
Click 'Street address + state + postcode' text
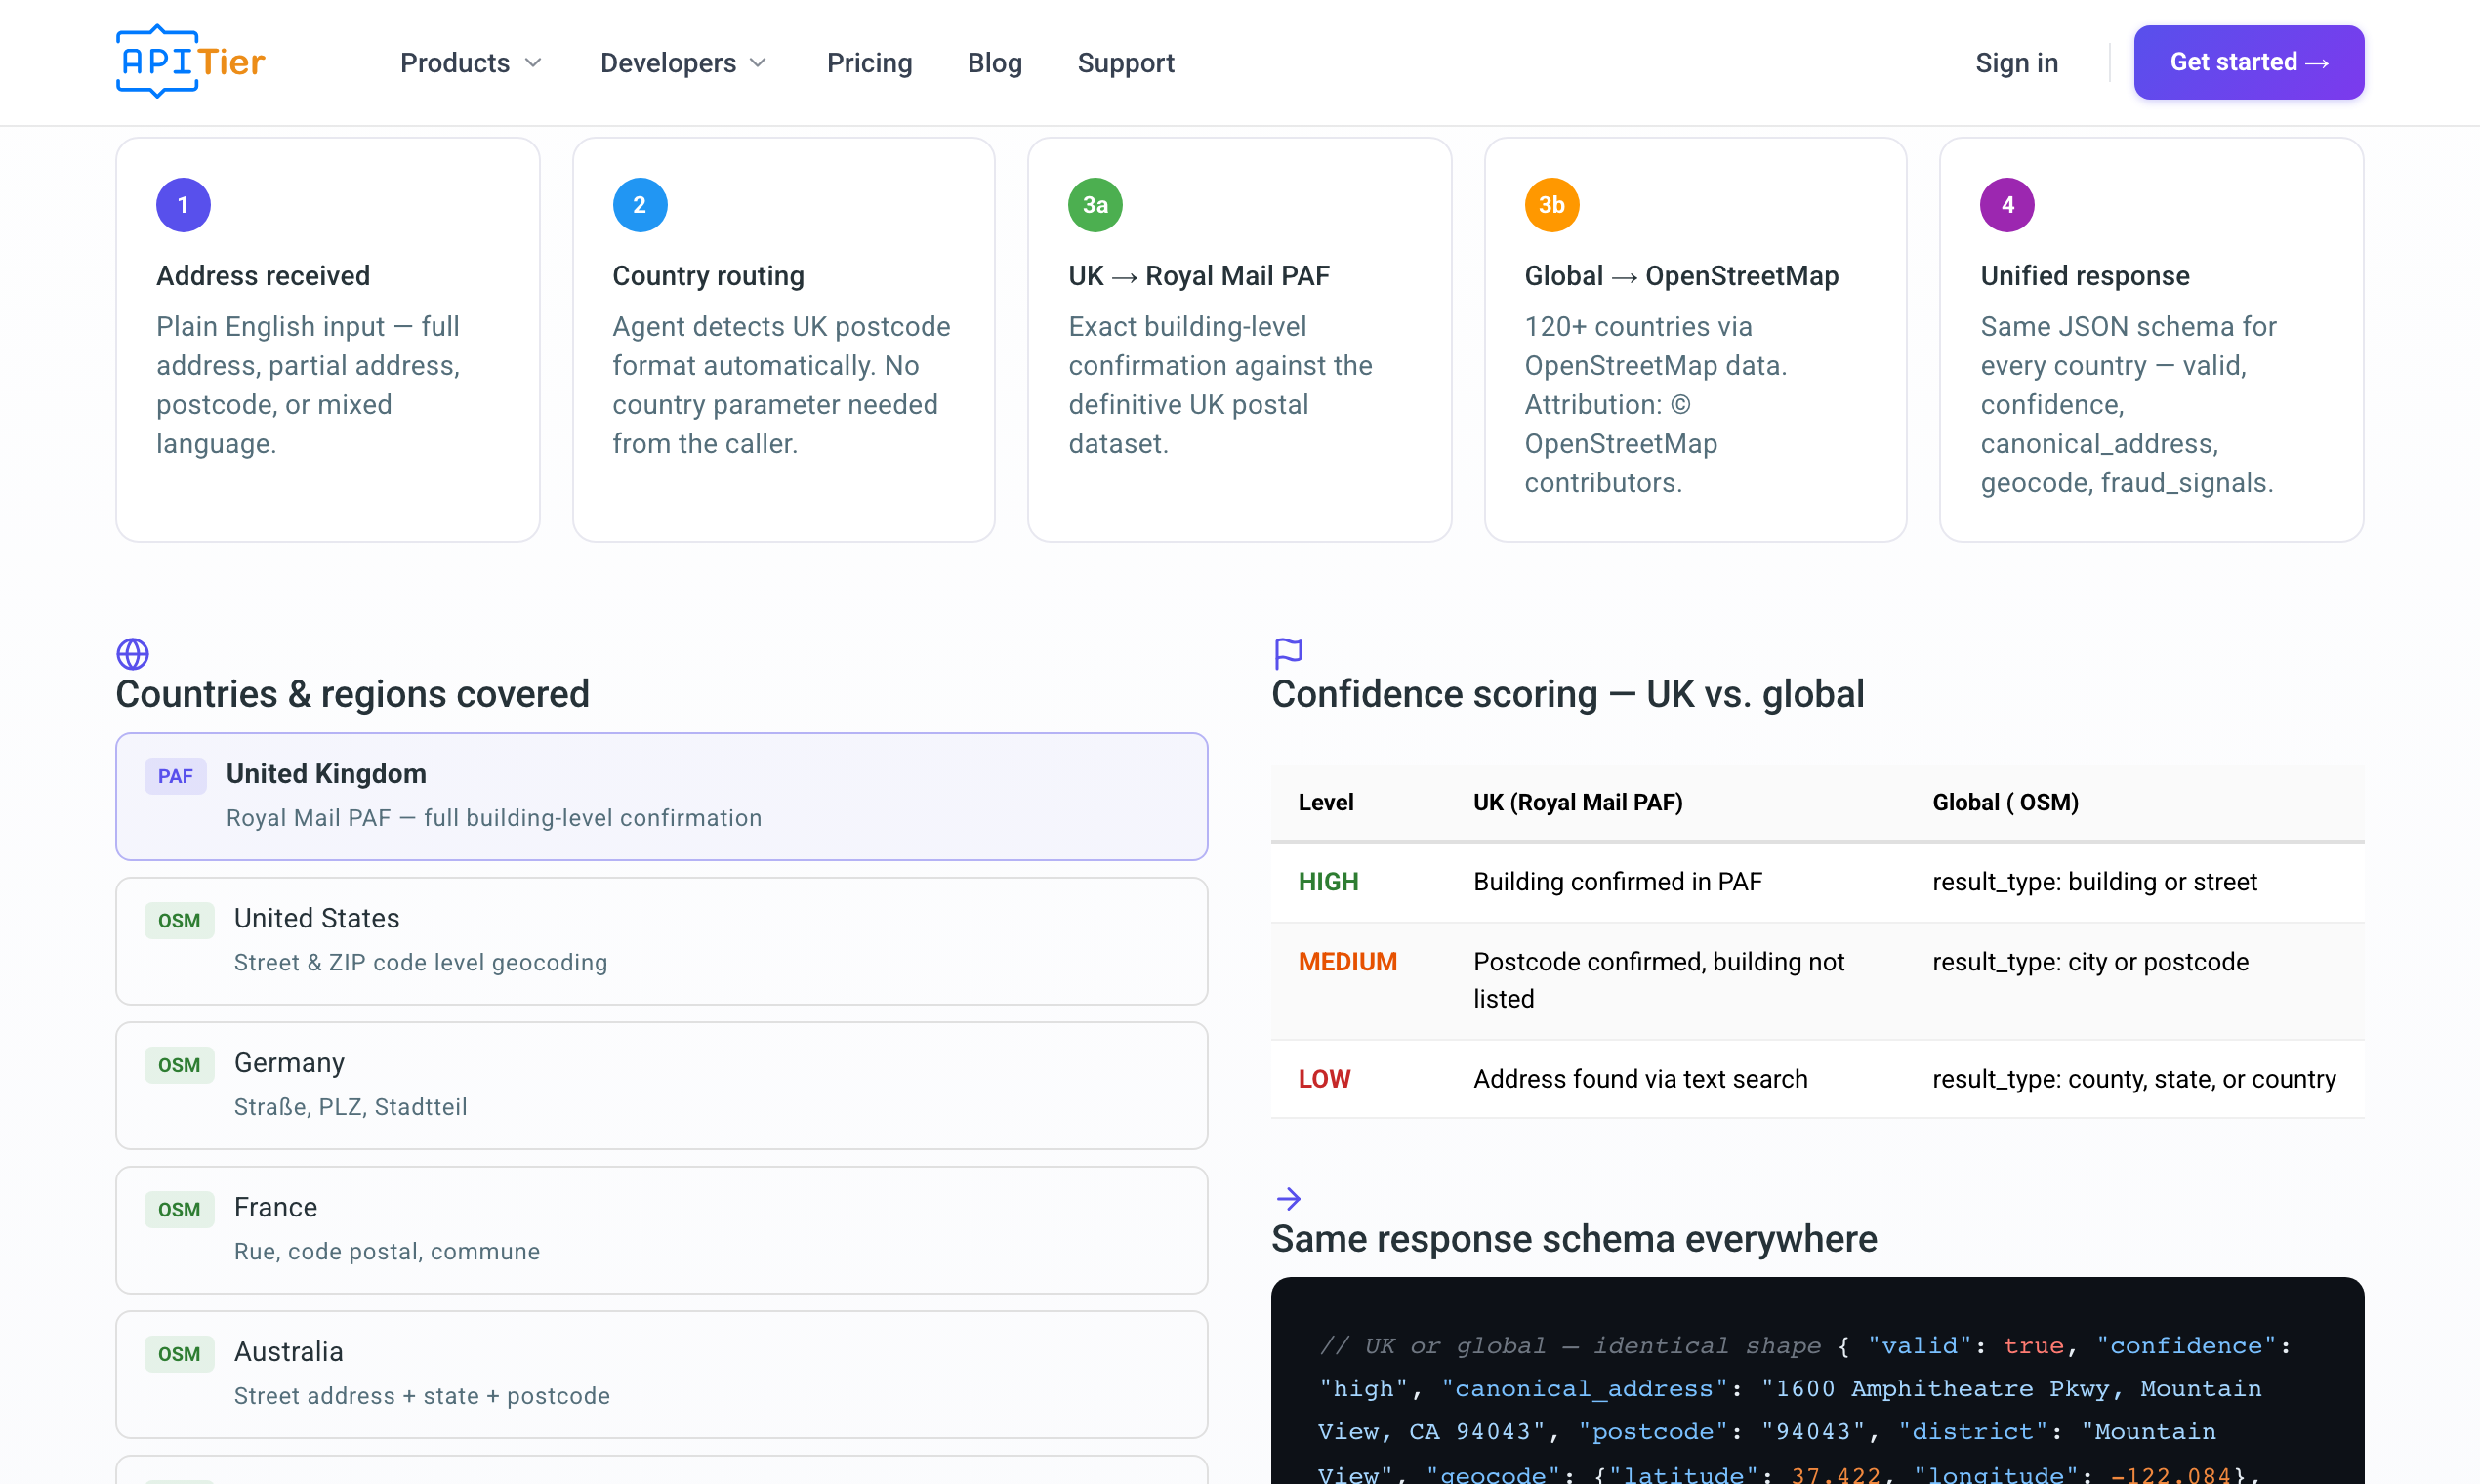[x=421, y=1396]
